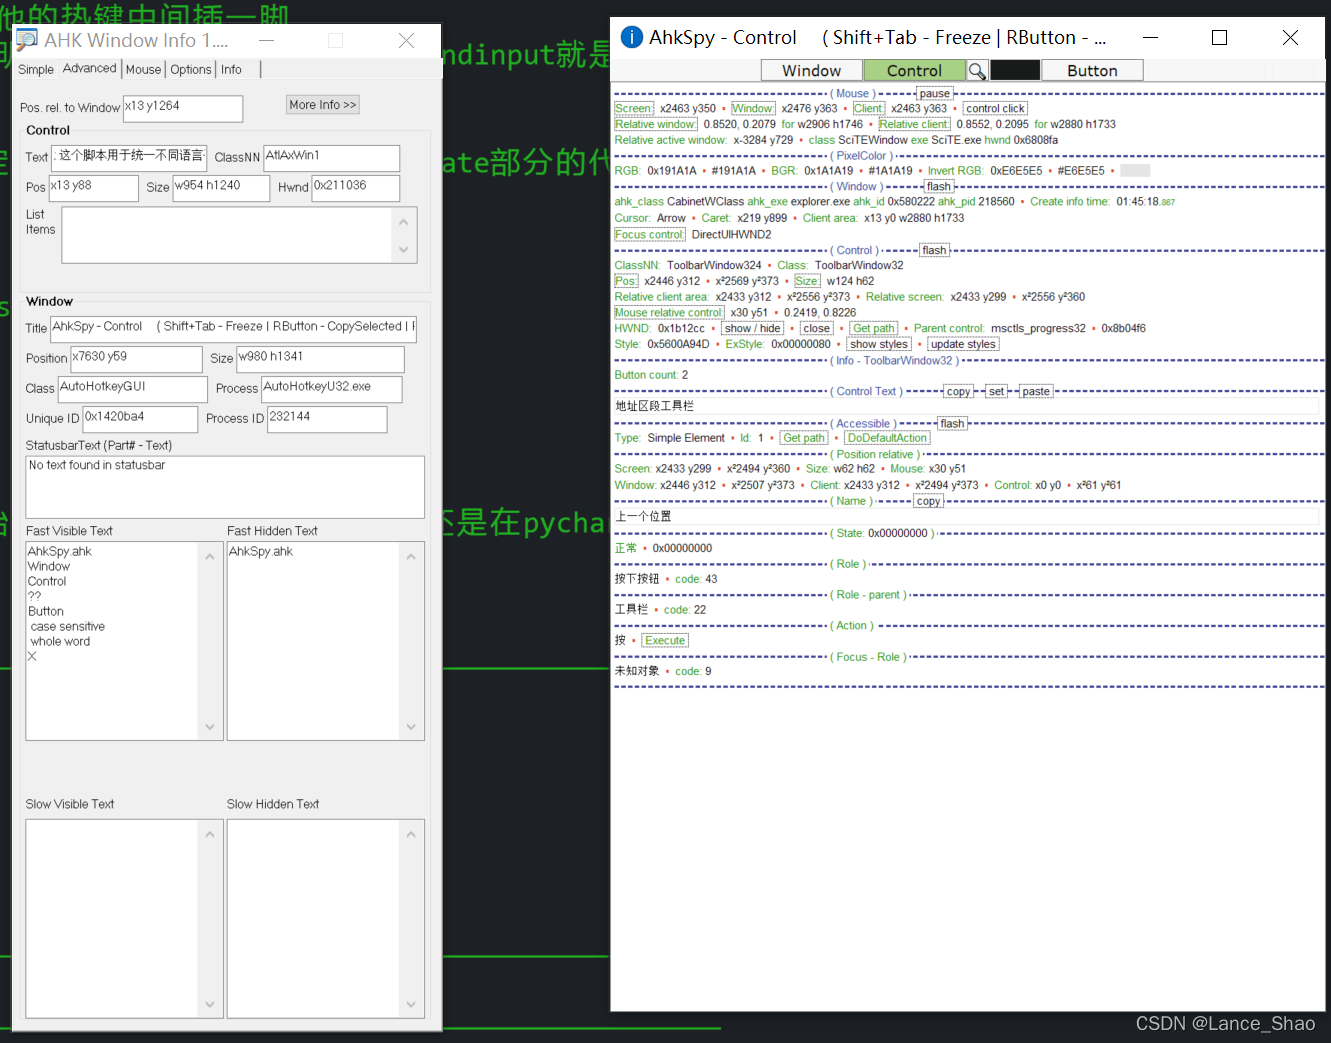The width and height of the screenshot is (1331, 1043).
Task: Switch to the Mouse tab in Window Info
Action: [143, 69]
